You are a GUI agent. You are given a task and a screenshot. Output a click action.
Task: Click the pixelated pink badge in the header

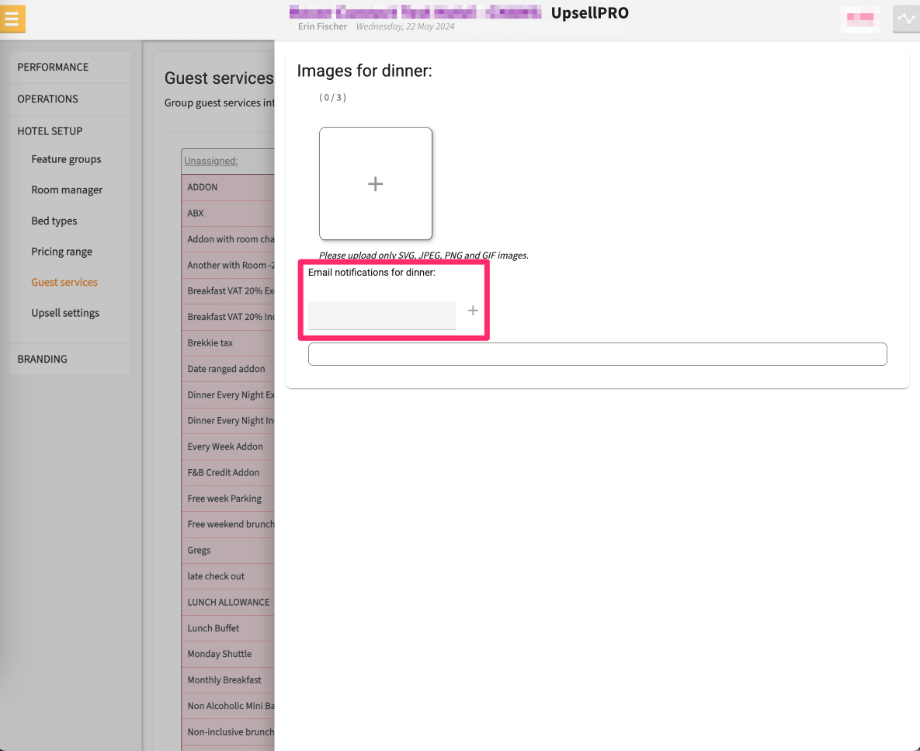pos(860,19)
